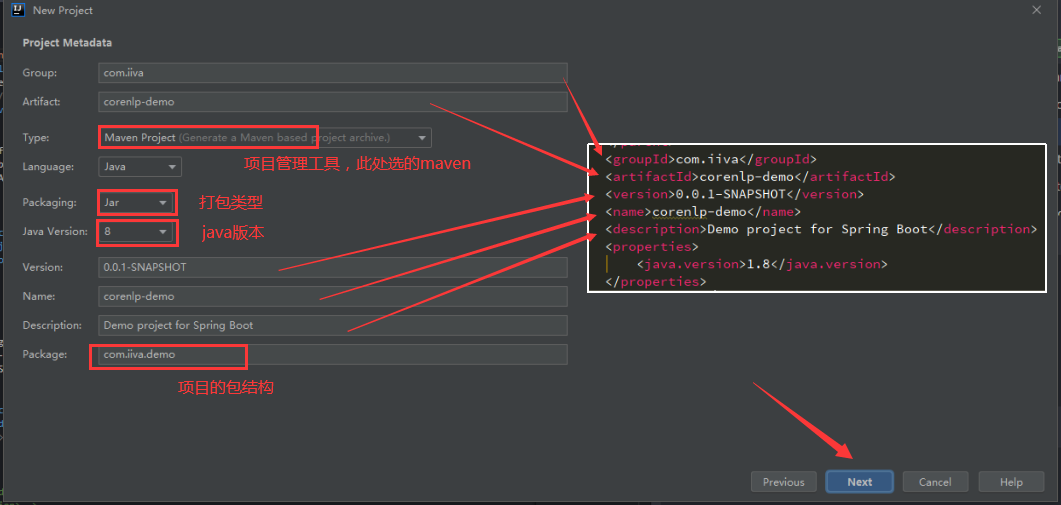This screenshot has height=505, width=1061.
Task: Click the Package: label
Action: coord(45,355)
